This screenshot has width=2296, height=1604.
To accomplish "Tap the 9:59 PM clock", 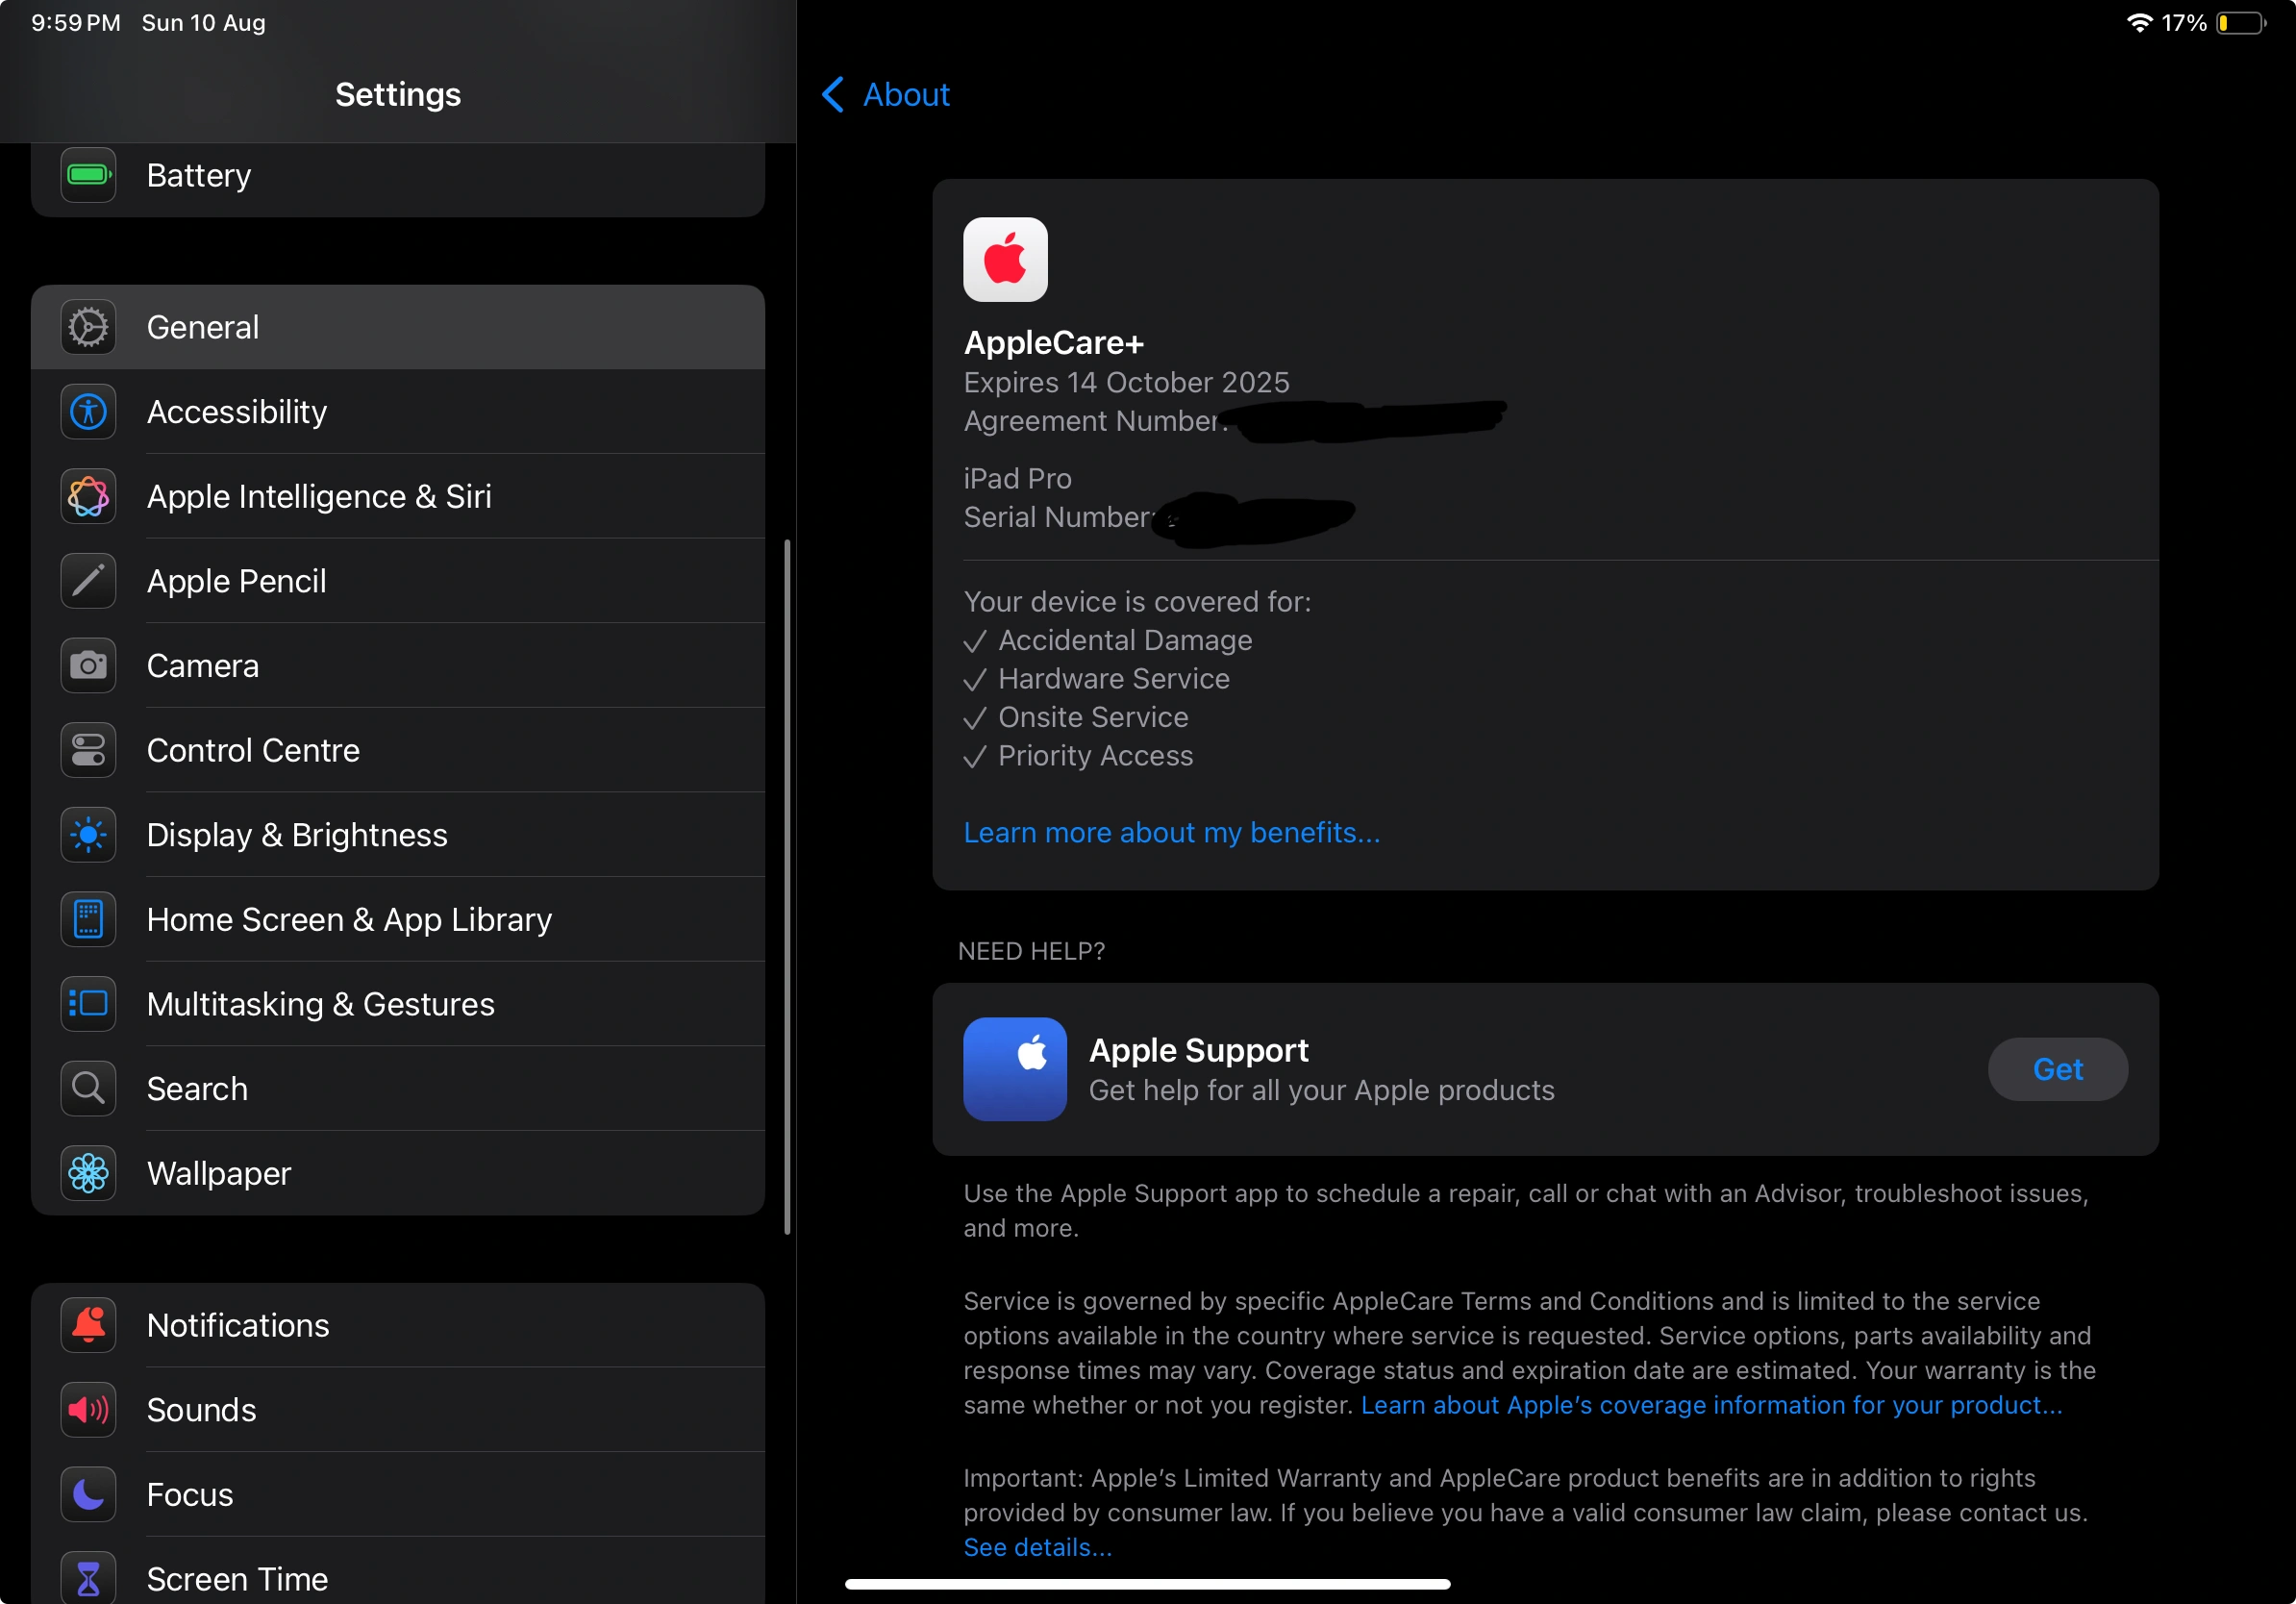I will pos(76,23).
